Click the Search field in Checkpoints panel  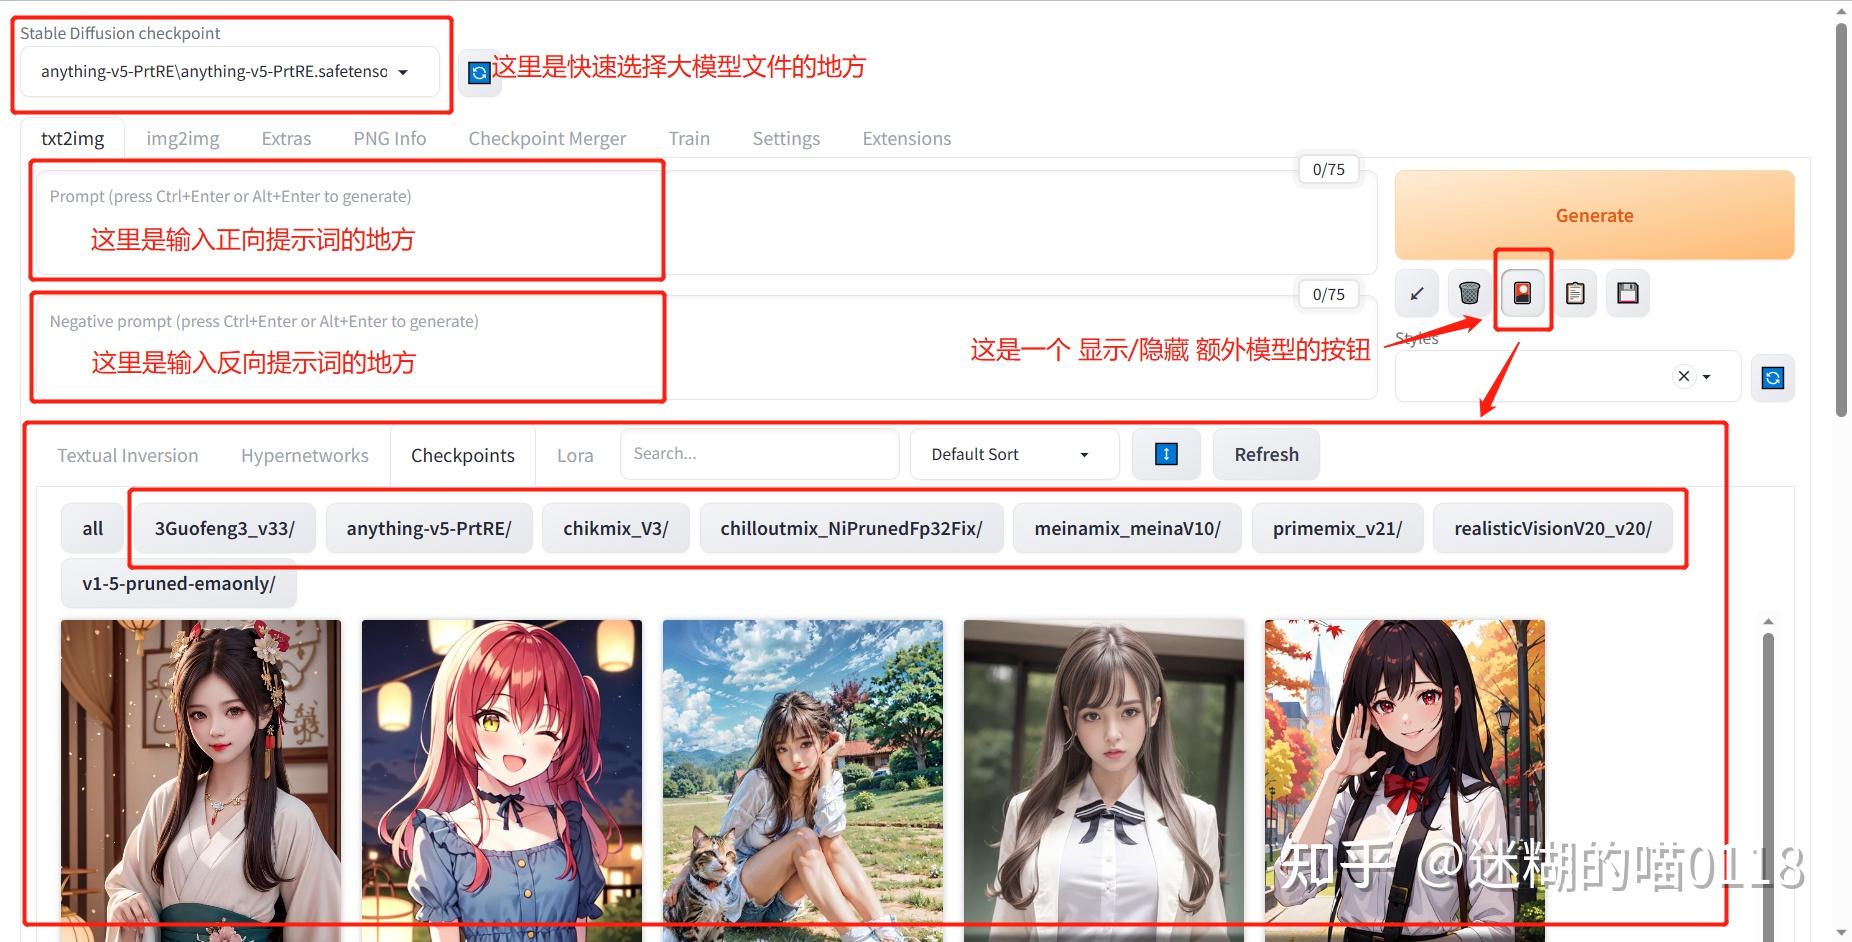tap(759, 453)
